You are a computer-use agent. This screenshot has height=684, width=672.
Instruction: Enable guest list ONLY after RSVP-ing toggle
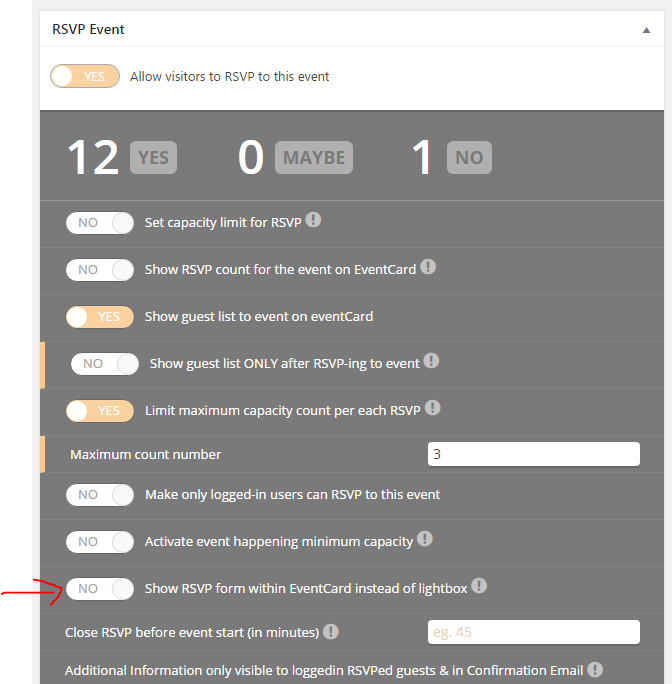point(105,364)
